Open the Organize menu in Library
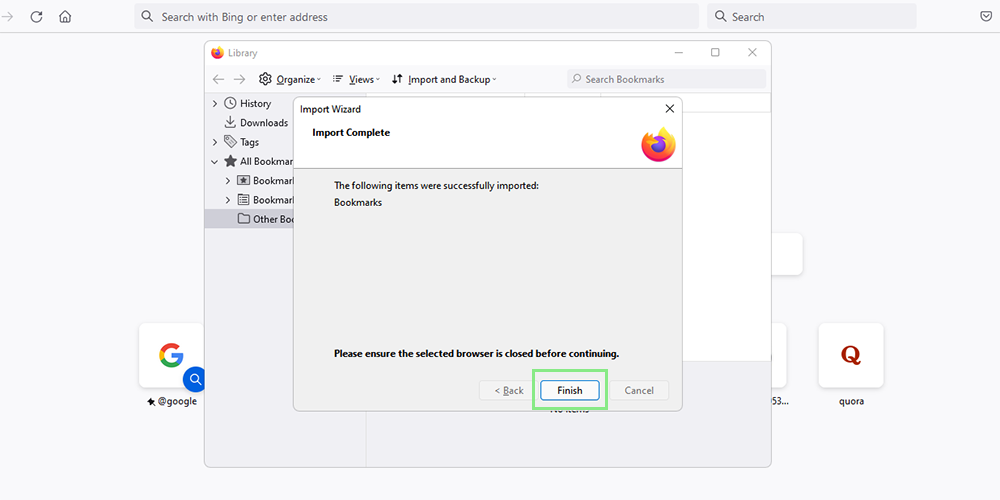Screen dimensions: 1000x500 290,79
